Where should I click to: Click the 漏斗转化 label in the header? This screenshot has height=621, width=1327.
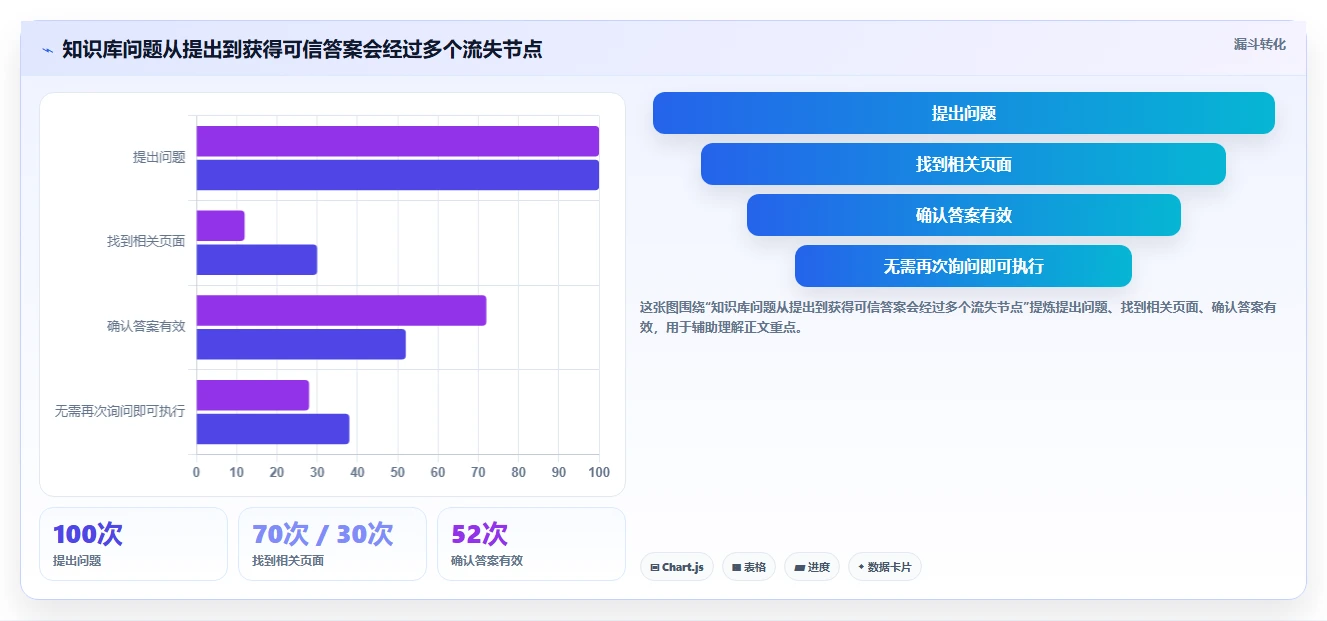1259,45
